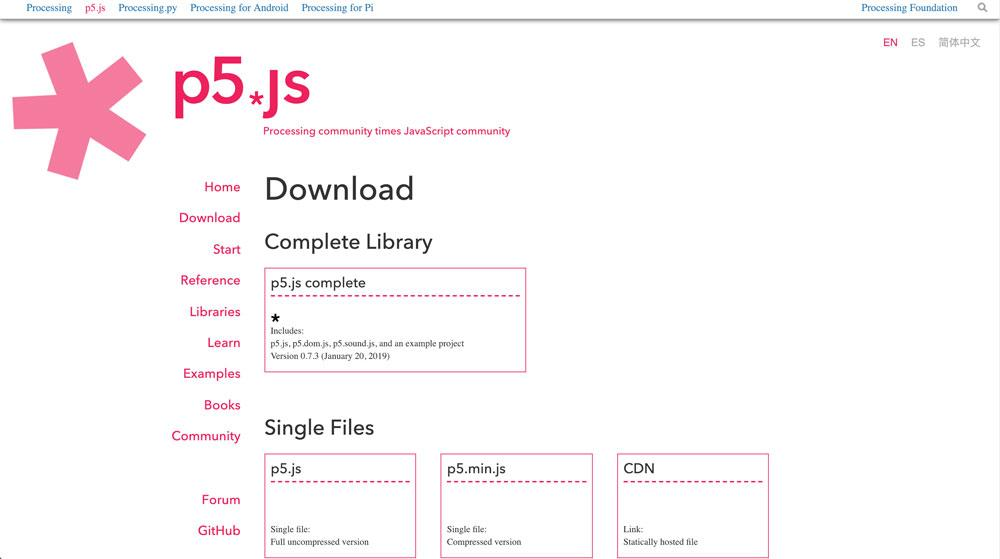Open Books in sidebar
Viewport: 1000px width, 559px height.
point(222,405)
